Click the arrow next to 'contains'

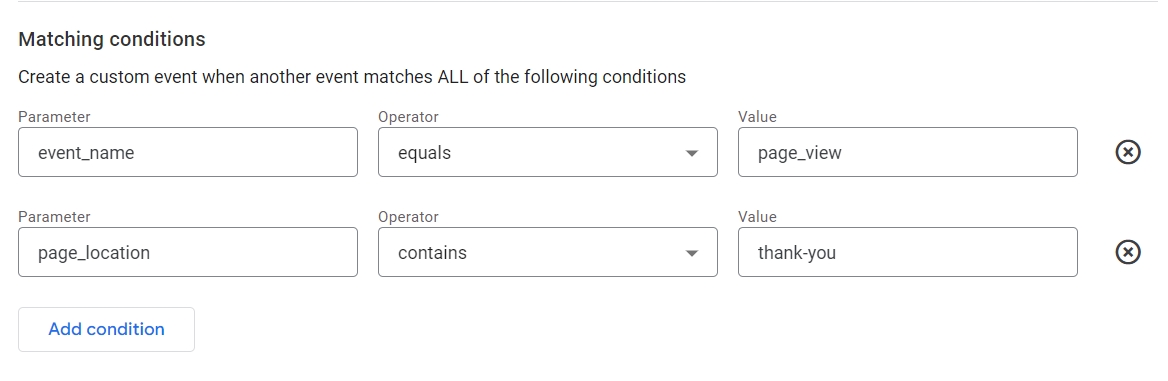tap(691, 254)
